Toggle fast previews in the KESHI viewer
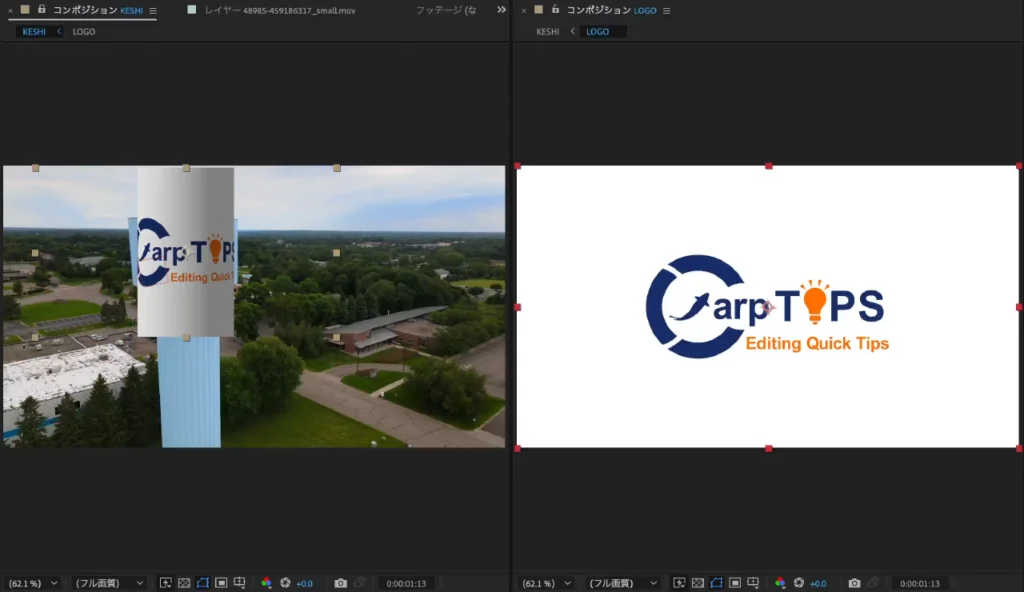This screenshot has width=1024, height=592. tap(166, 583)
